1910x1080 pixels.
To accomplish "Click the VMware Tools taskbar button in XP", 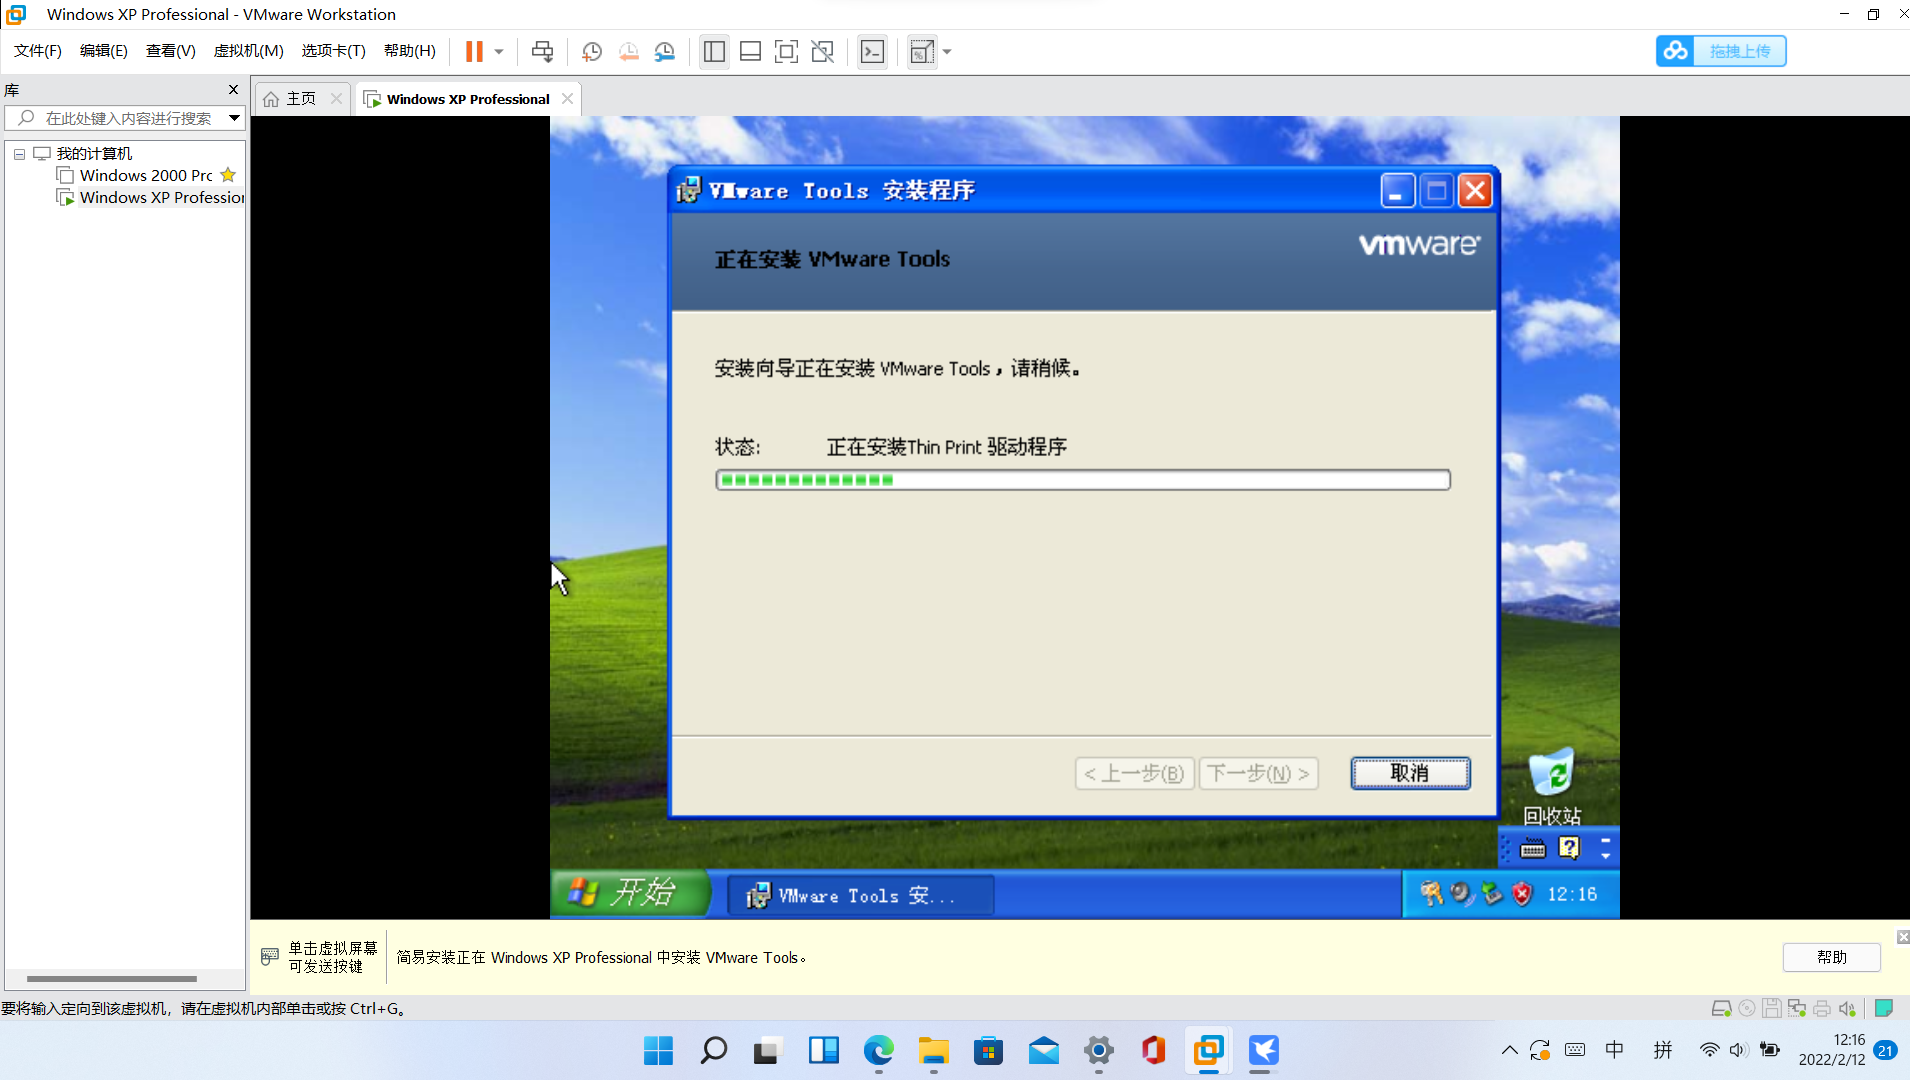I will (x=860, y=895).
